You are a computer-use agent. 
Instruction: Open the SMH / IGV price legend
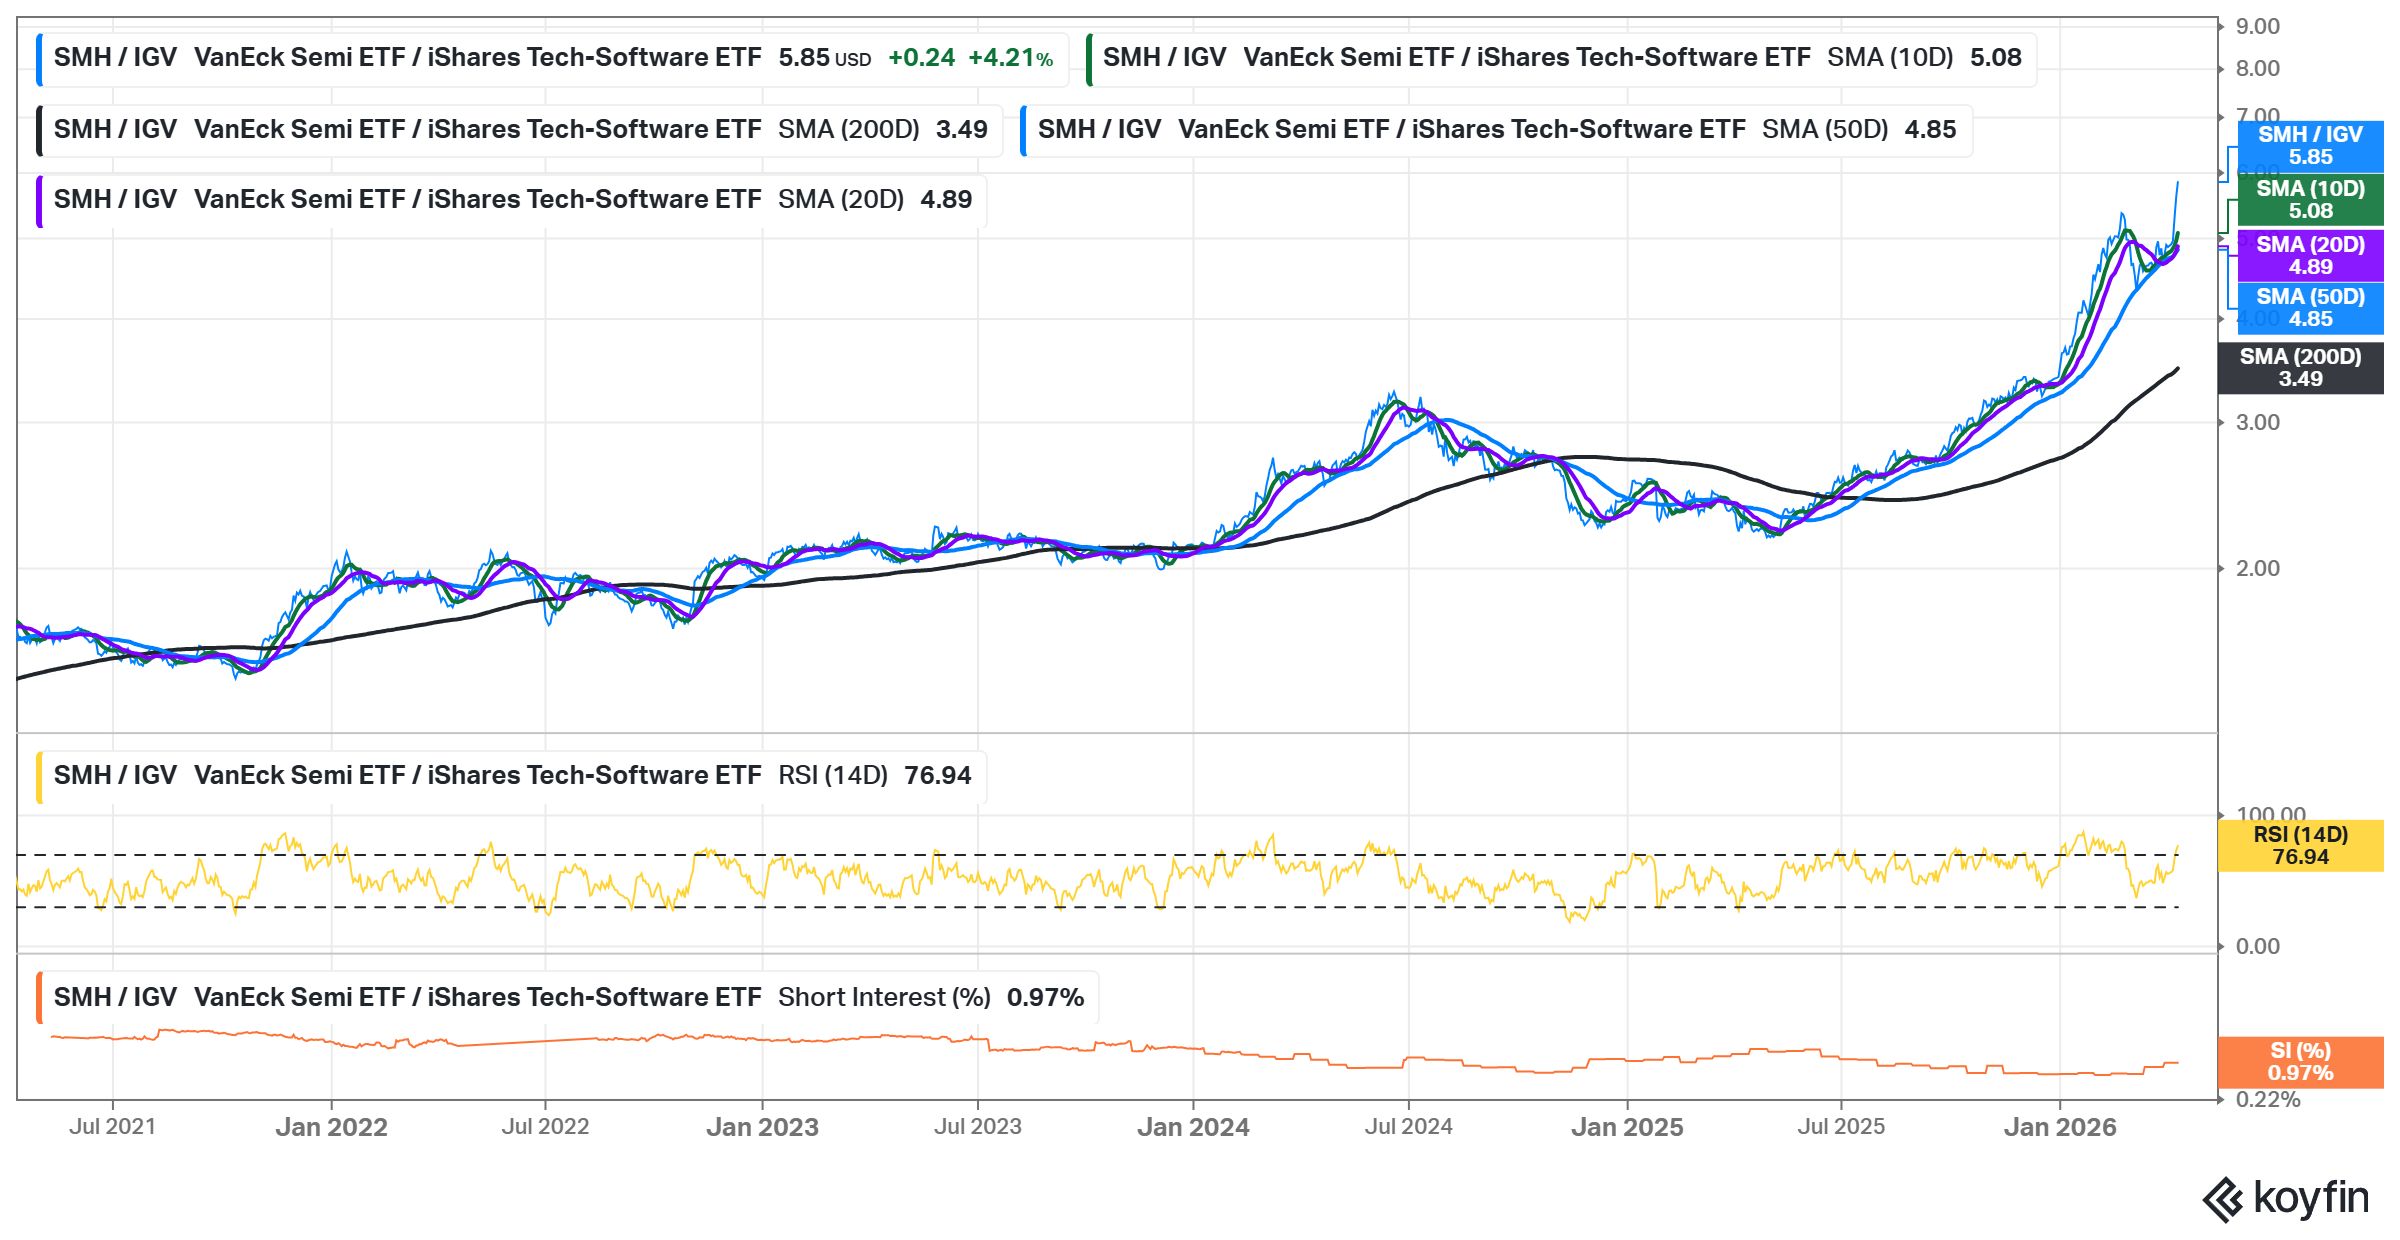point(552,58)
